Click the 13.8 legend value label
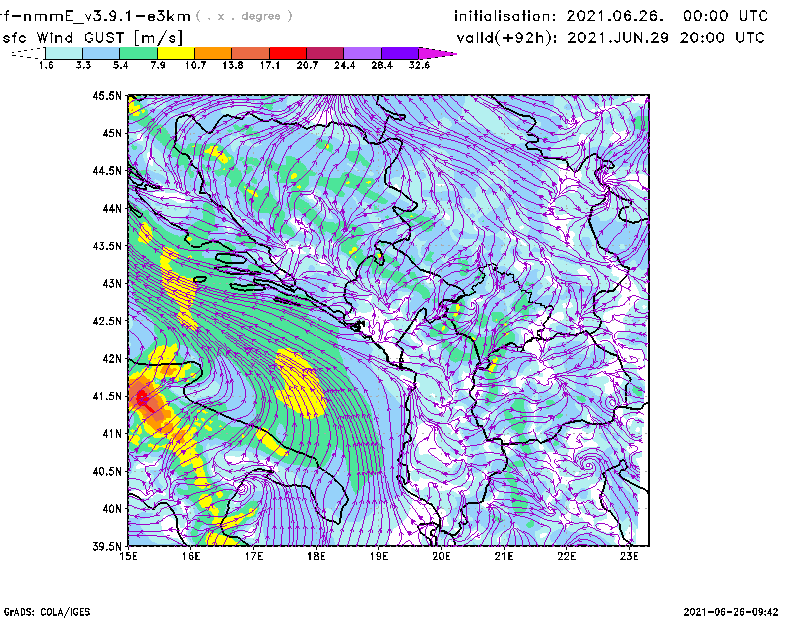 click(x=233, y=65)
